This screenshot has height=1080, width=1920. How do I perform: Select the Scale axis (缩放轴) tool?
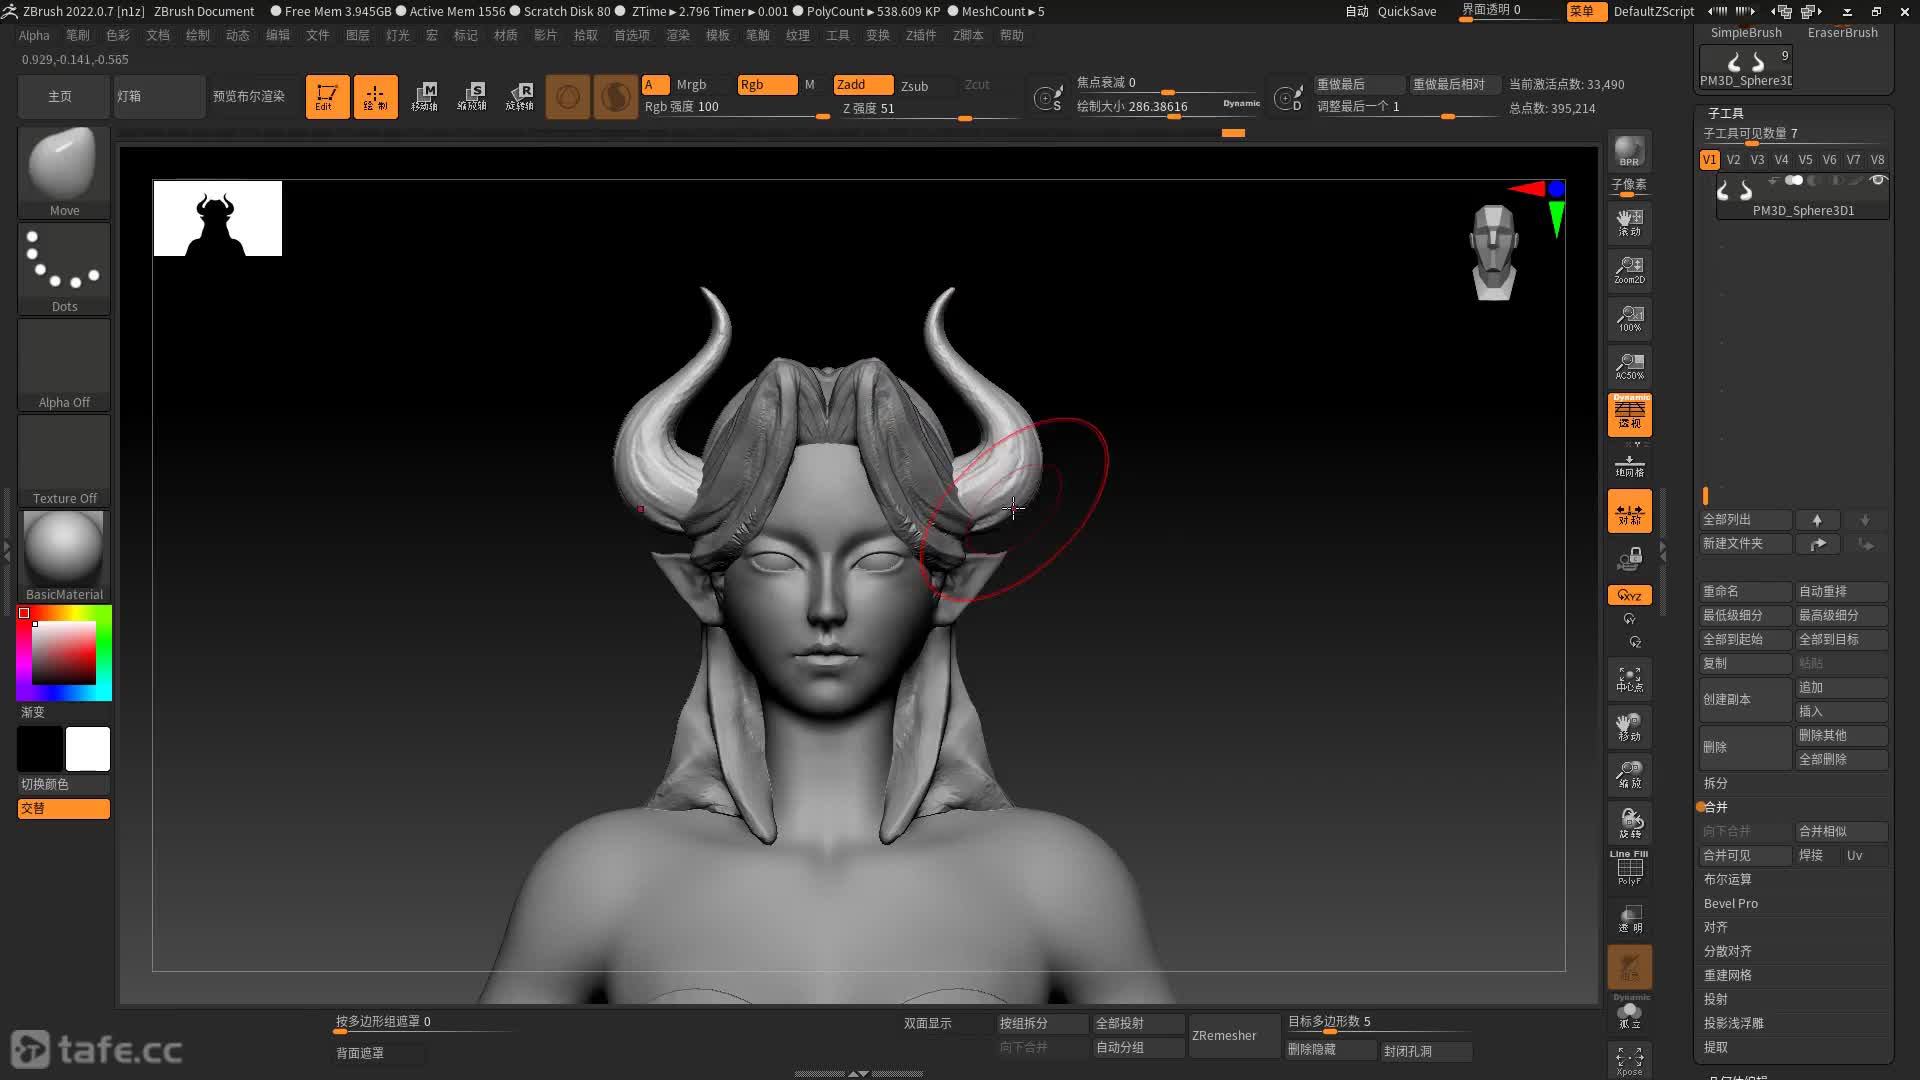(x=472, y=97)
